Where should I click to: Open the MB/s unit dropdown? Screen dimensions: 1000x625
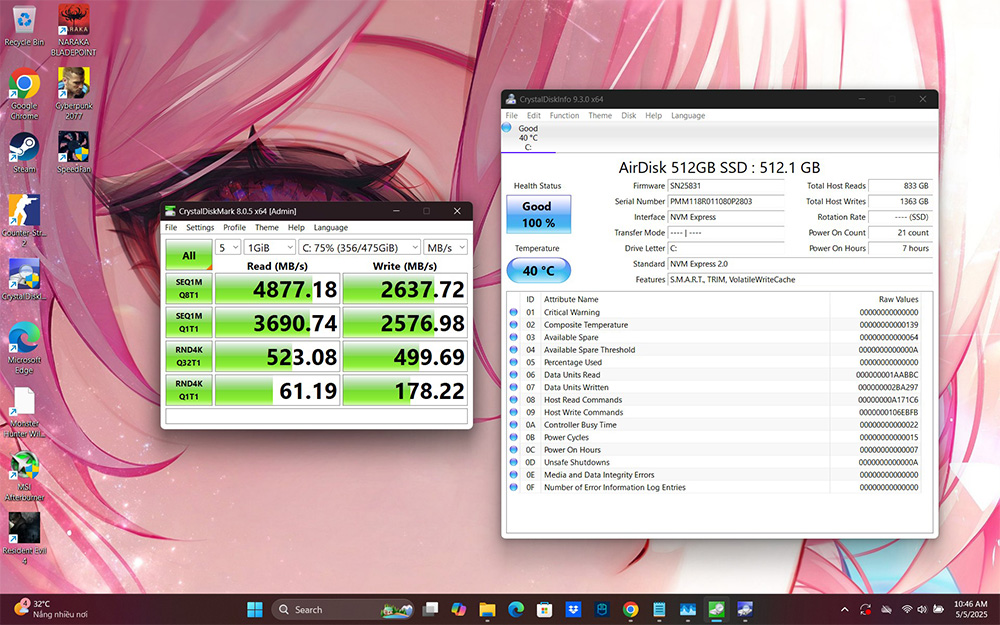click(x=446, y=247)
